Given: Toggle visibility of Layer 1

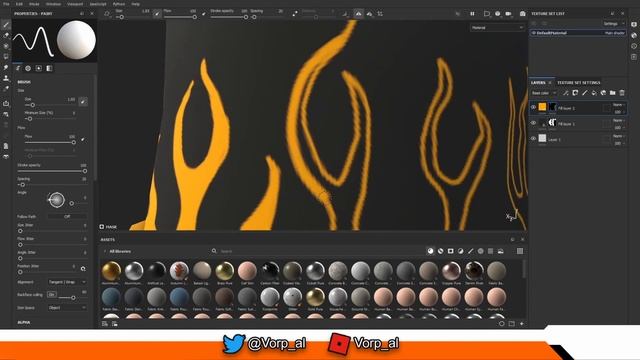Looking at the screenshot, I should coord(533,139).
